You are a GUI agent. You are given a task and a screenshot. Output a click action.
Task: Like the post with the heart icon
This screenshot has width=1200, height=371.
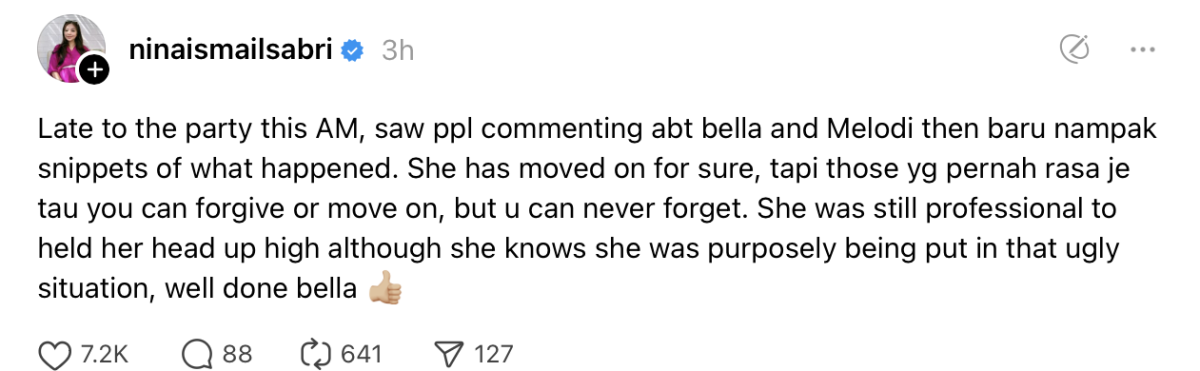pyautogui.click(x=50, y=353)
